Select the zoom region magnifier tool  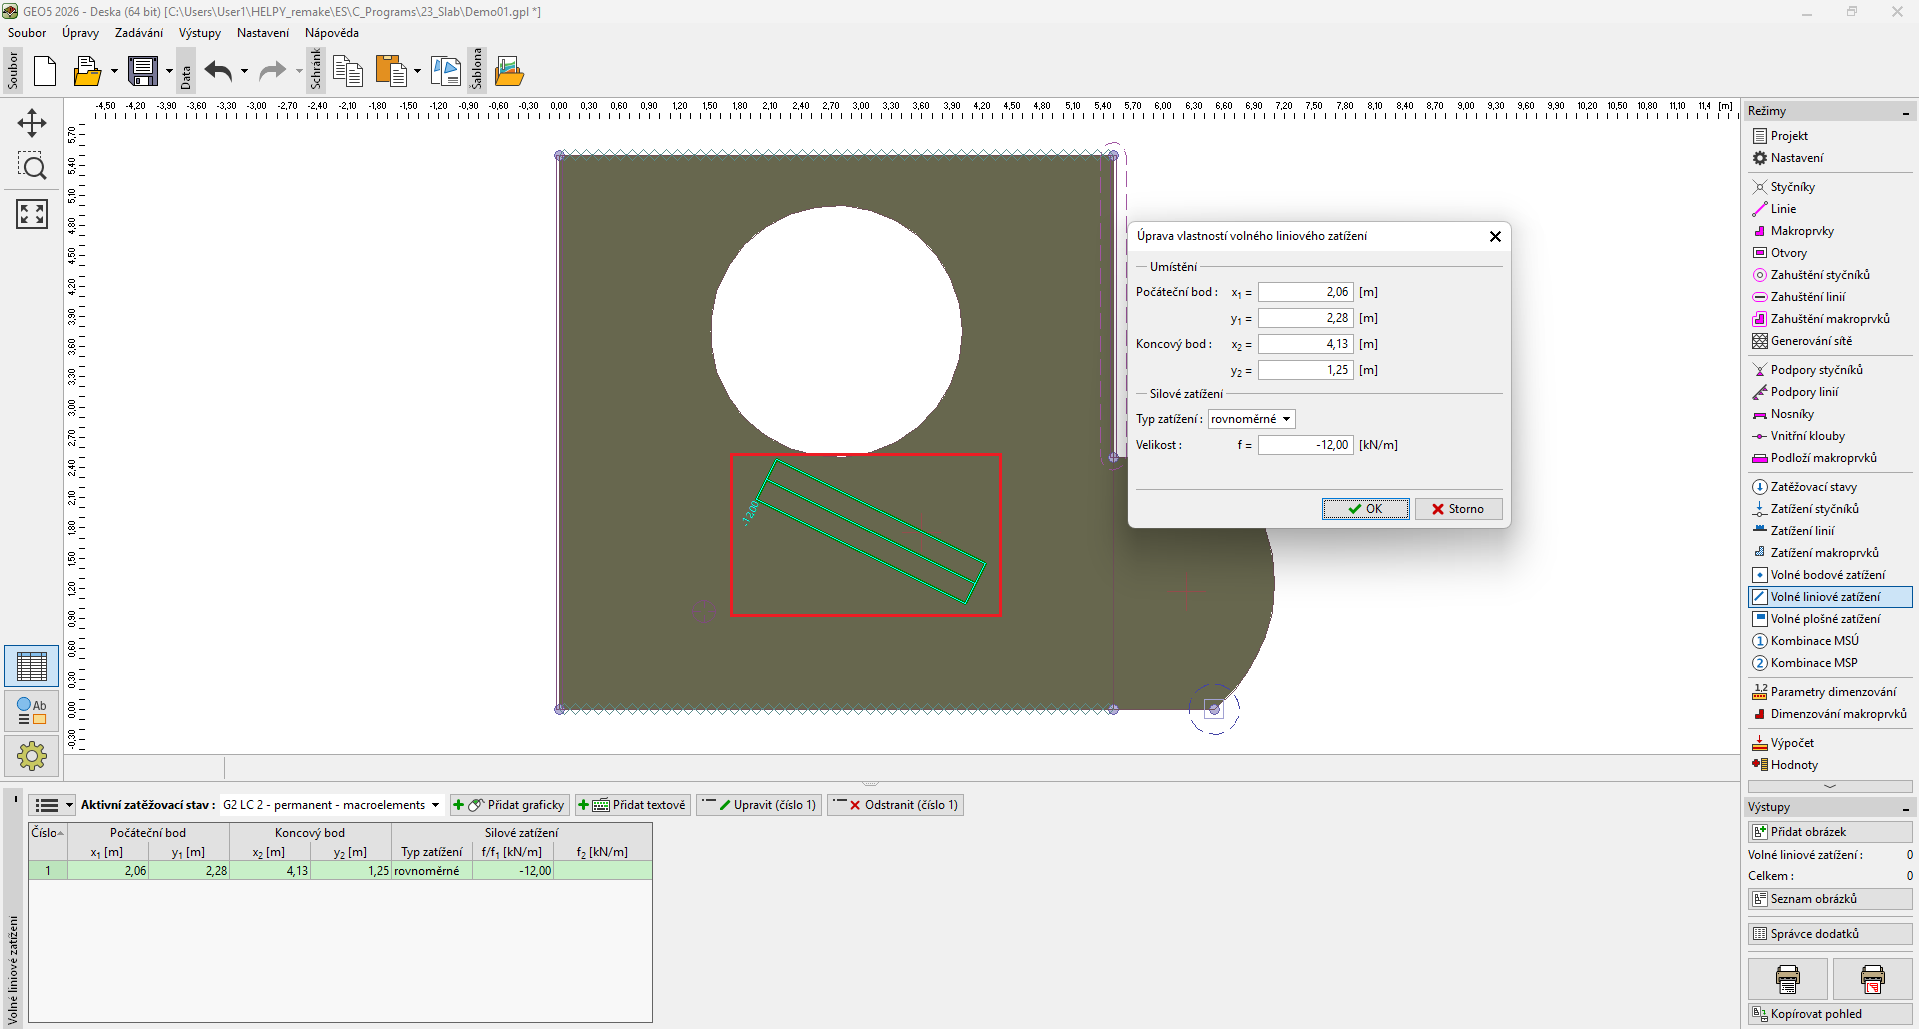pyautogui.click(x=32, y=167)
